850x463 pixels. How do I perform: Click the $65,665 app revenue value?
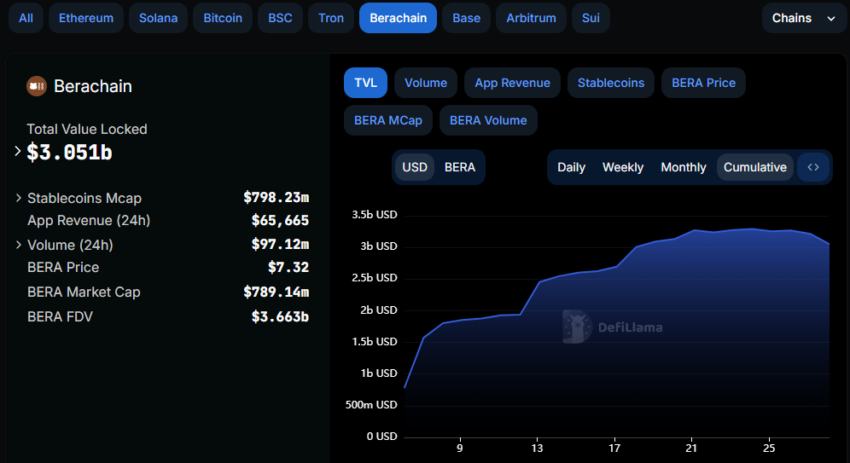(280, 220)
